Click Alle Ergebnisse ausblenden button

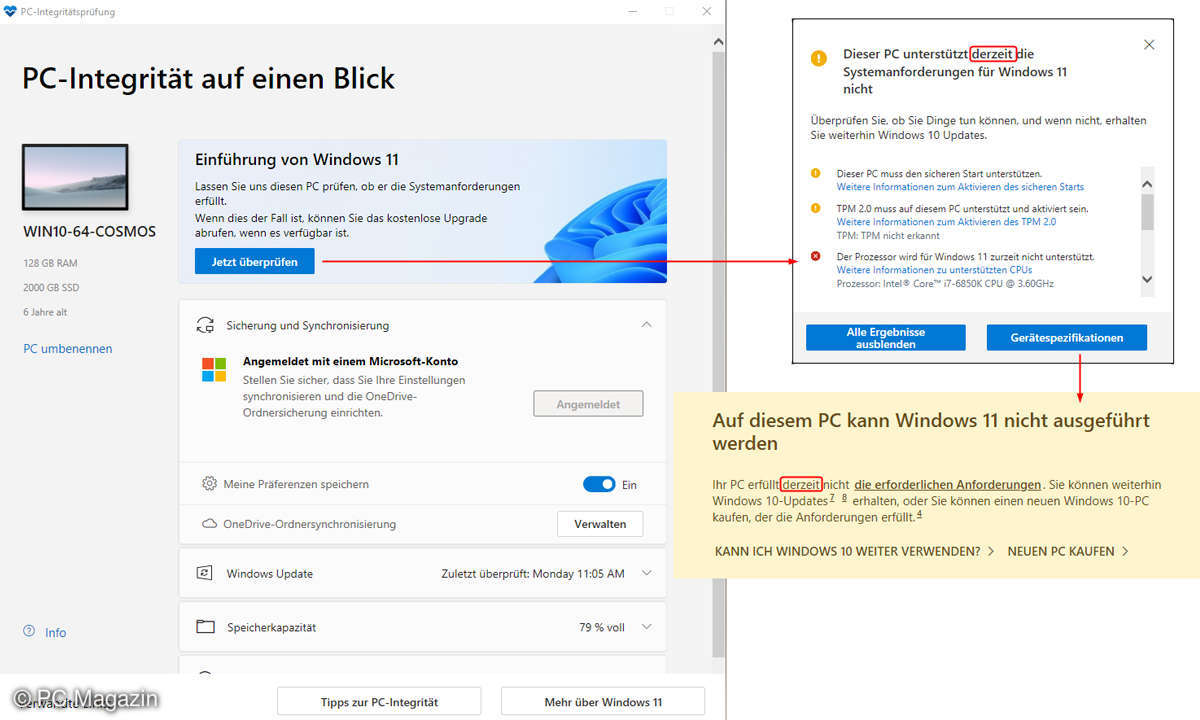click(x=886, y=338)
